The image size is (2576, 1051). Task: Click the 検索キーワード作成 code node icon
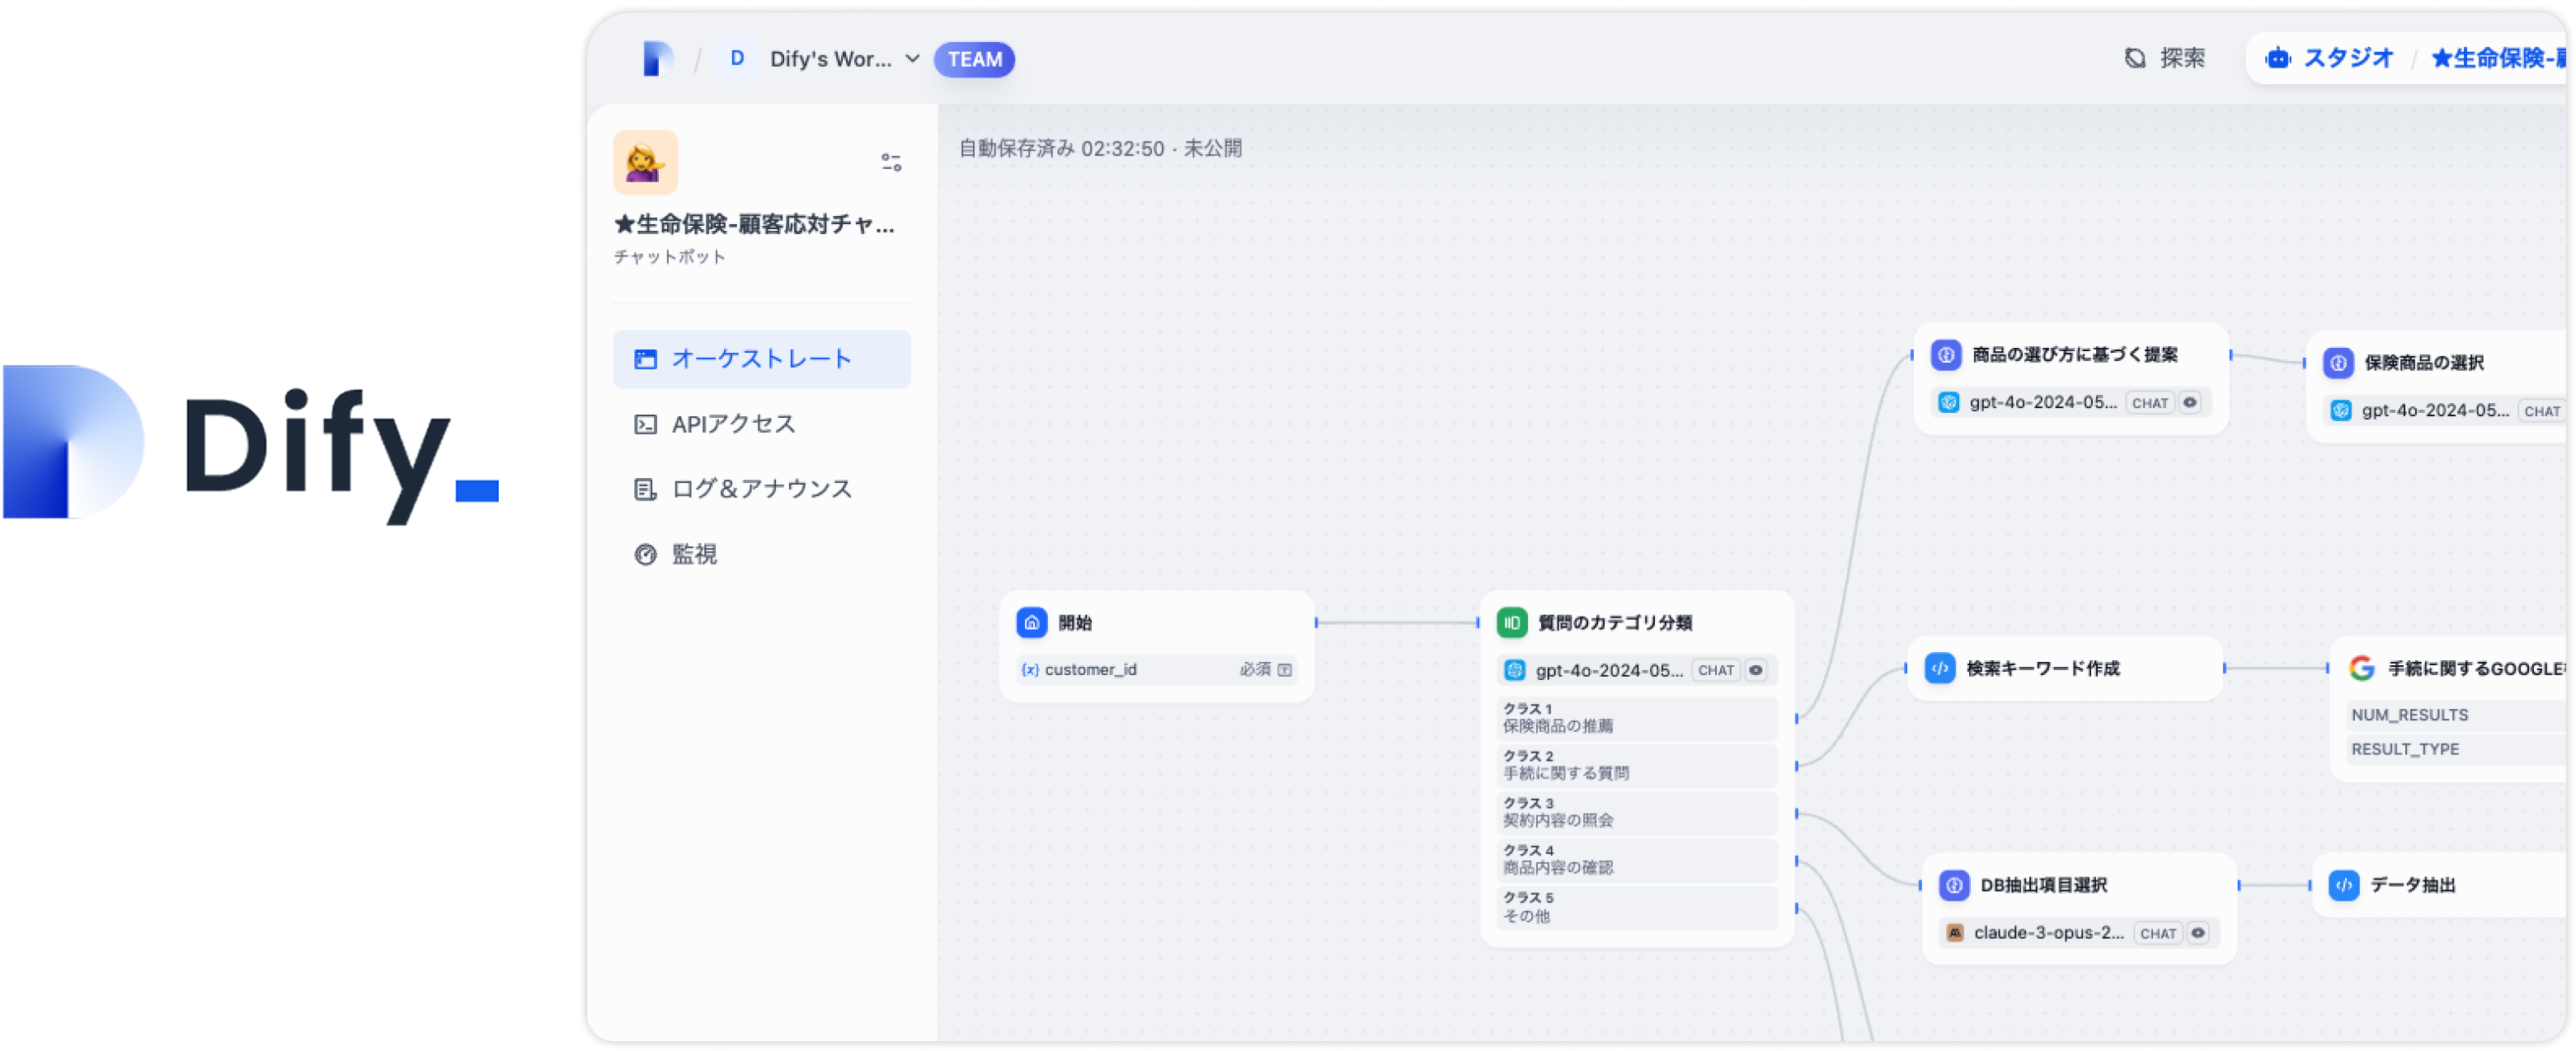click(1939, 668)
